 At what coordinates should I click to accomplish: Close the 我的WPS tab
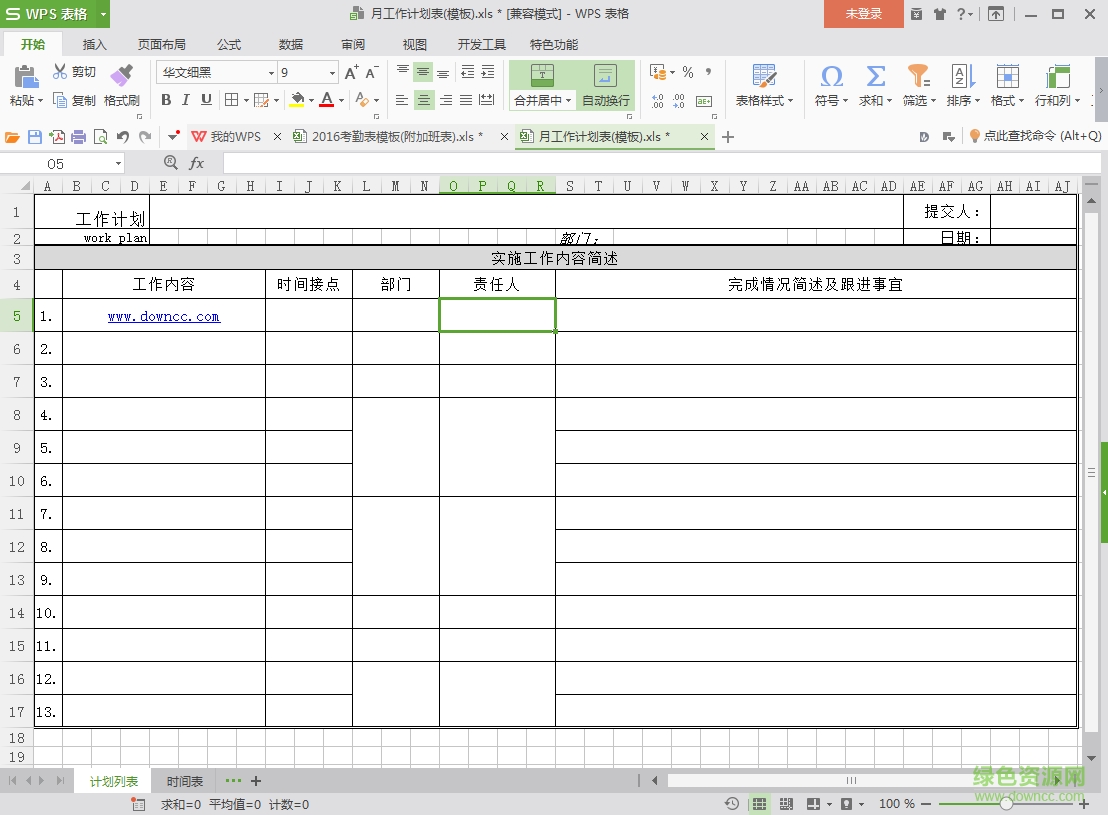click(x=278, y=136)
